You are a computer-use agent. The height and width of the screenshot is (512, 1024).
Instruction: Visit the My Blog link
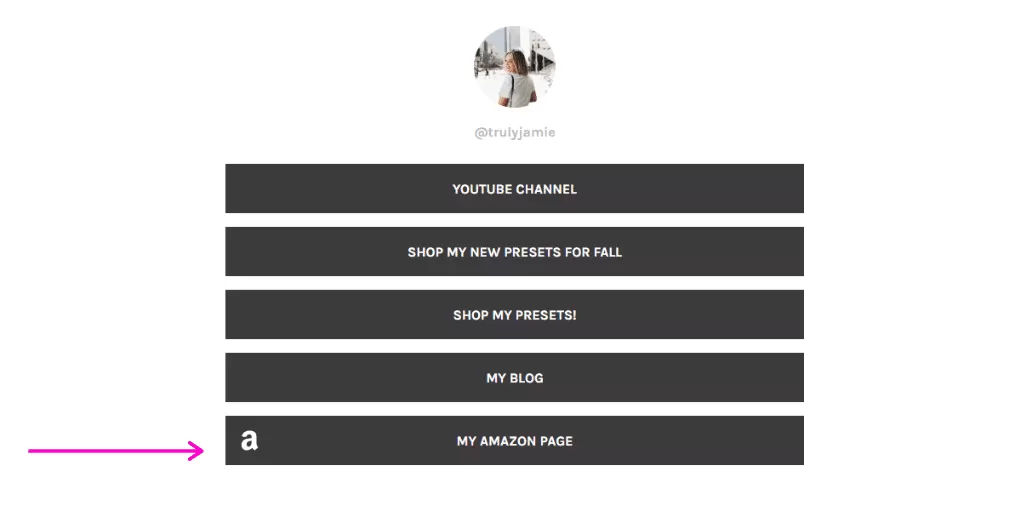[x=514, y=377]
